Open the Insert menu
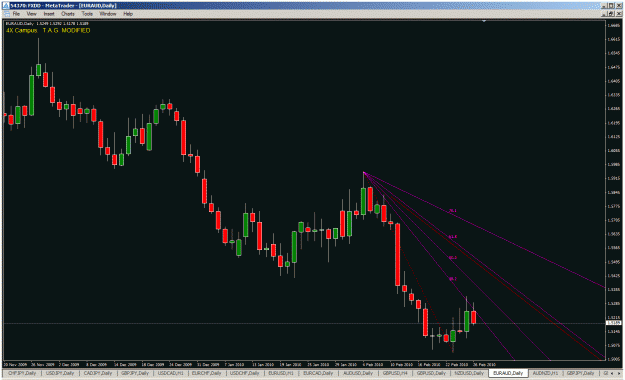The width and height of the screenshot is (625, 380). [x=49, y=14]
